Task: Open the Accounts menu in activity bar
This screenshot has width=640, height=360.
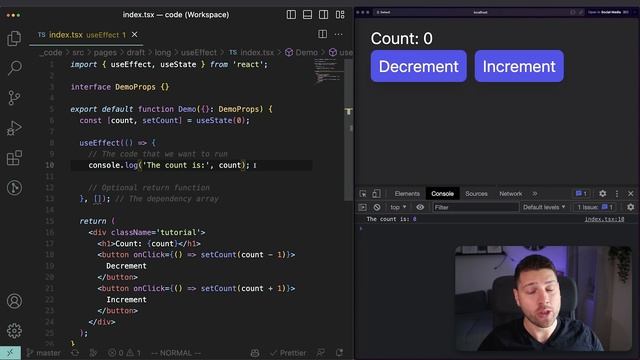Action: point(14,301)
